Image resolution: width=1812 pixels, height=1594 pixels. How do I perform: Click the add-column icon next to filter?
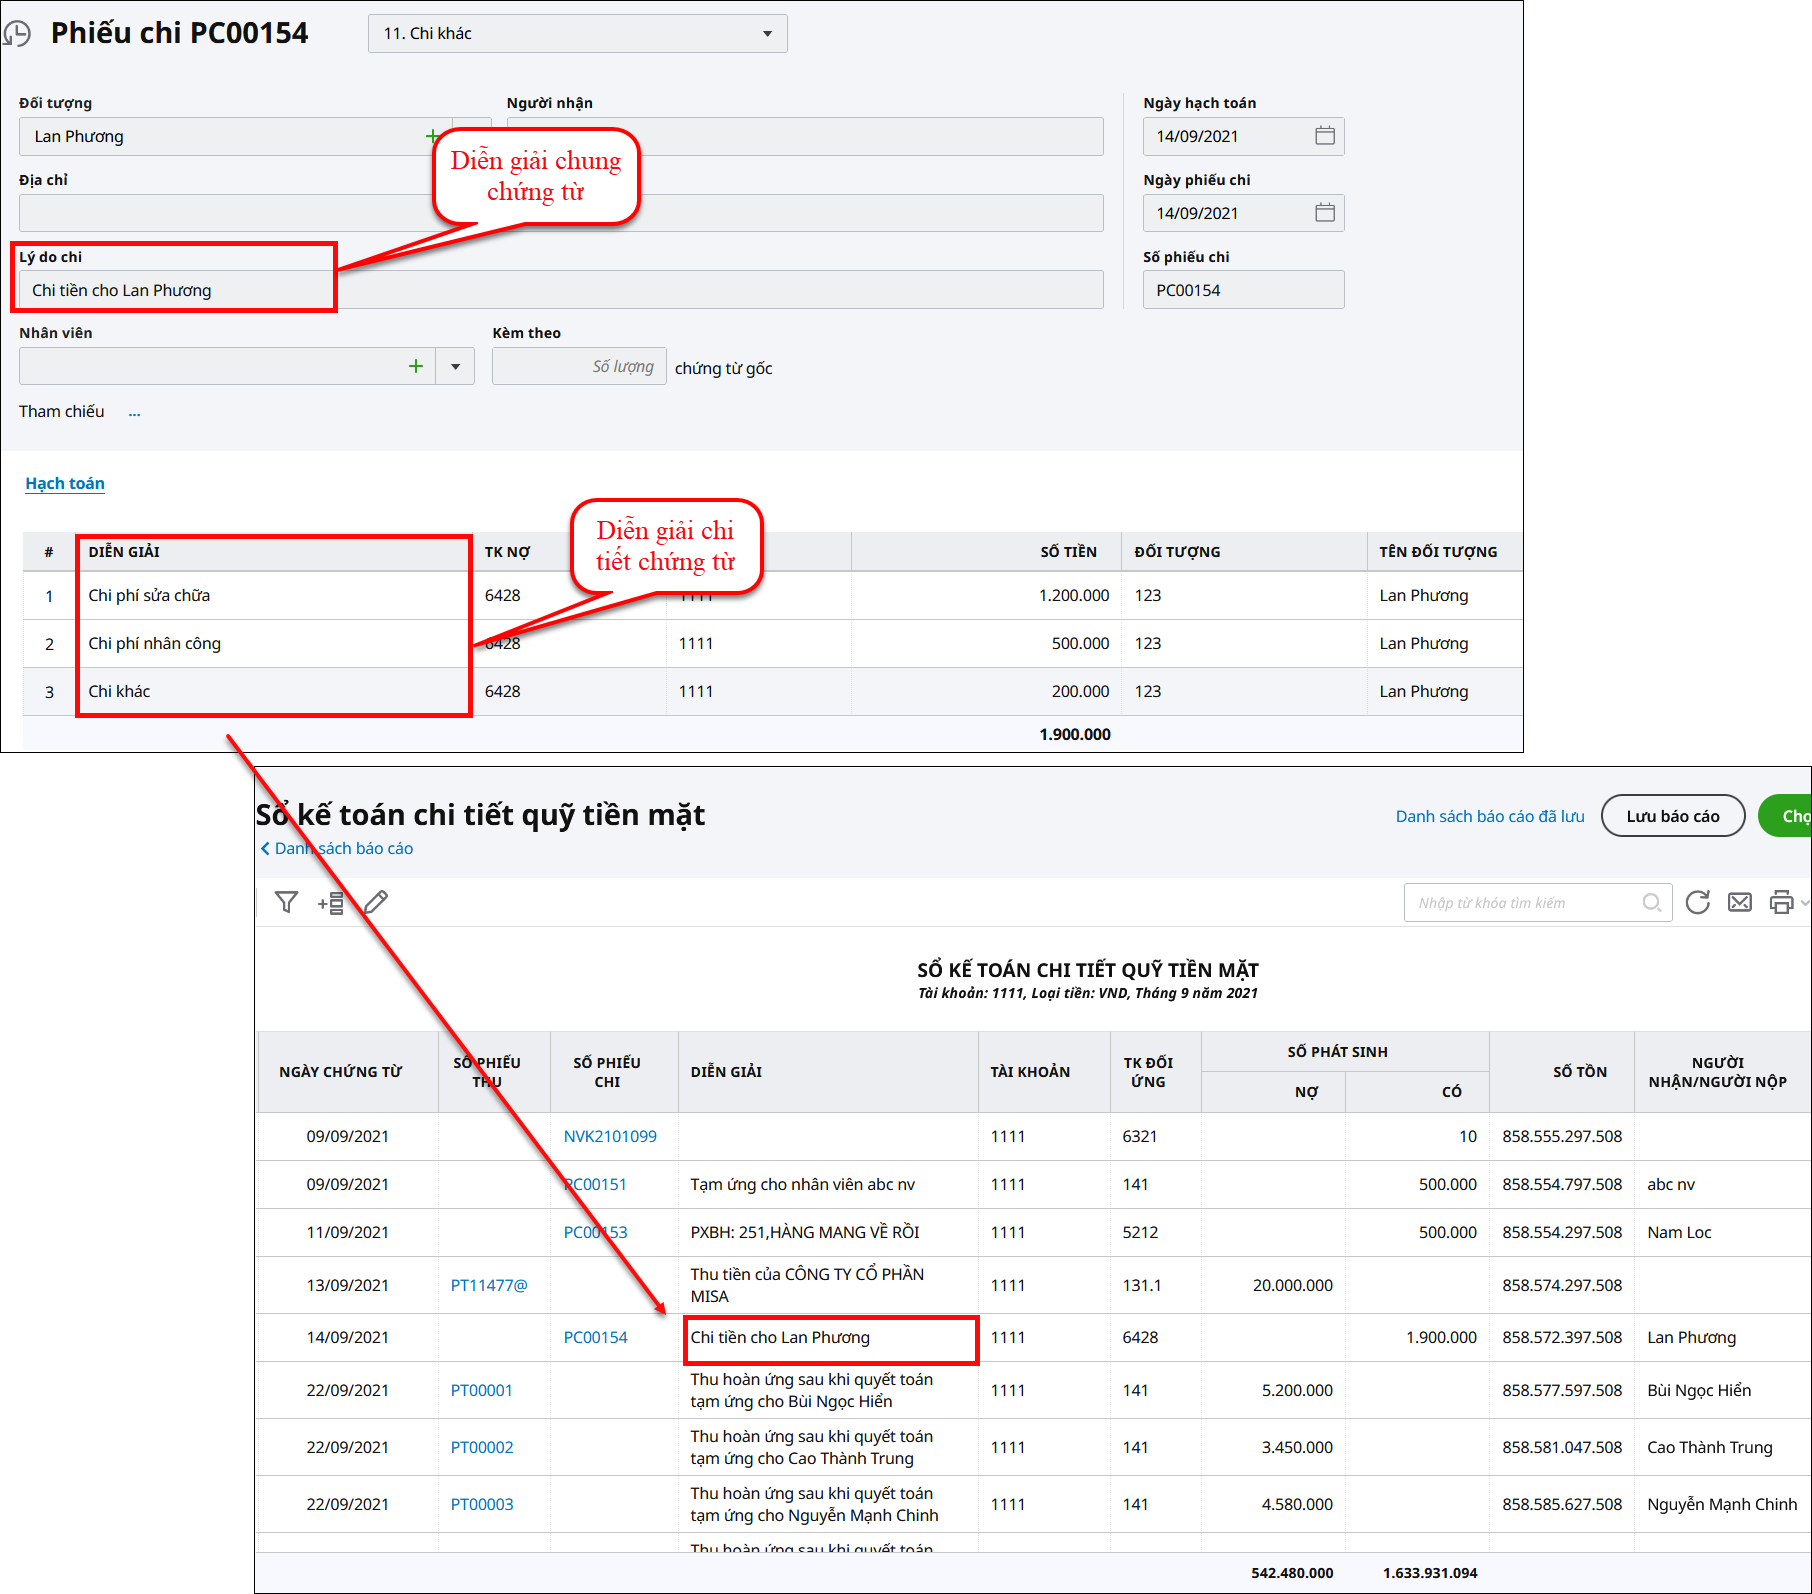(x=331, y=903)
